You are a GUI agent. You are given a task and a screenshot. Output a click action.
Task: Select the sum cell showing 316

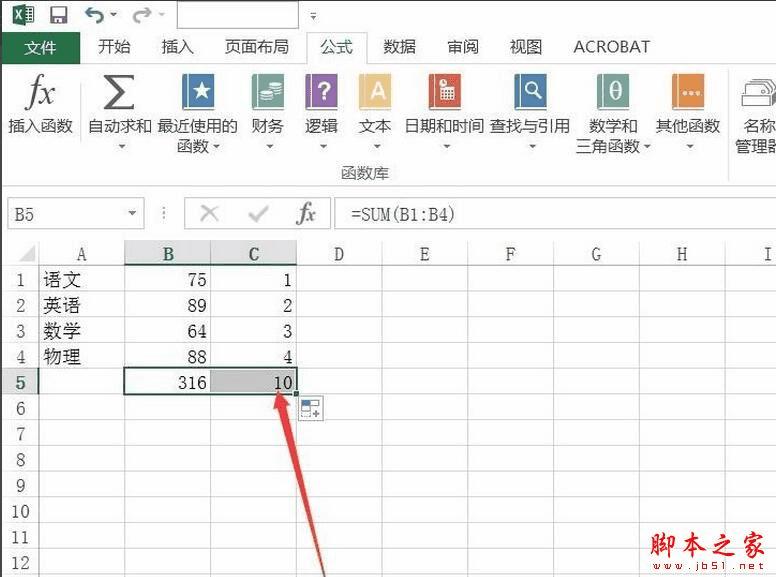[x=168, y=382]
